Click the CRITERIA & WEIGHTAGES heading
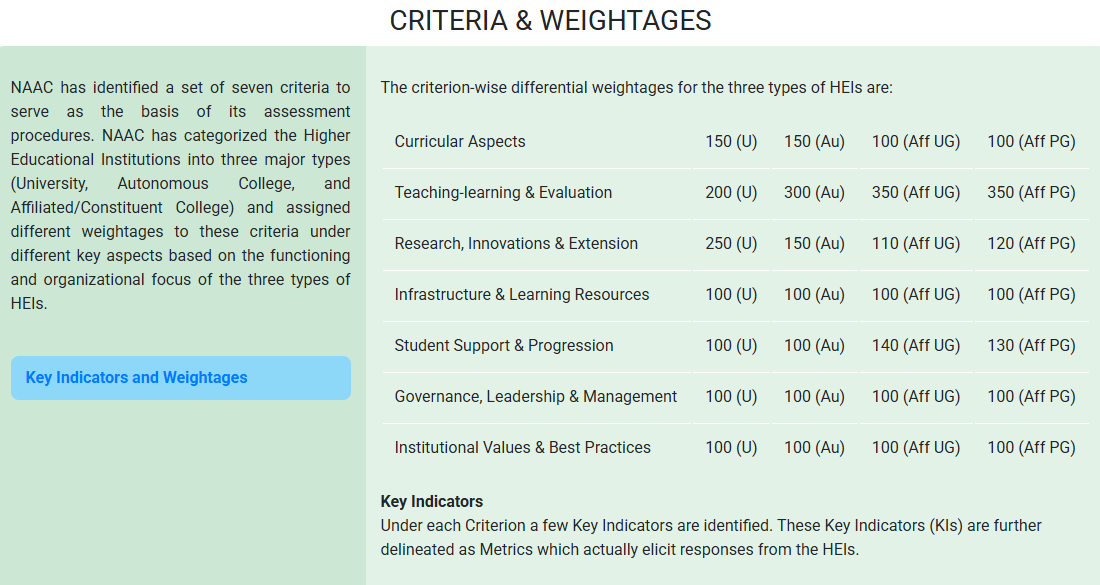Viewport: 1100px width, 585px height. pos(550,21)
